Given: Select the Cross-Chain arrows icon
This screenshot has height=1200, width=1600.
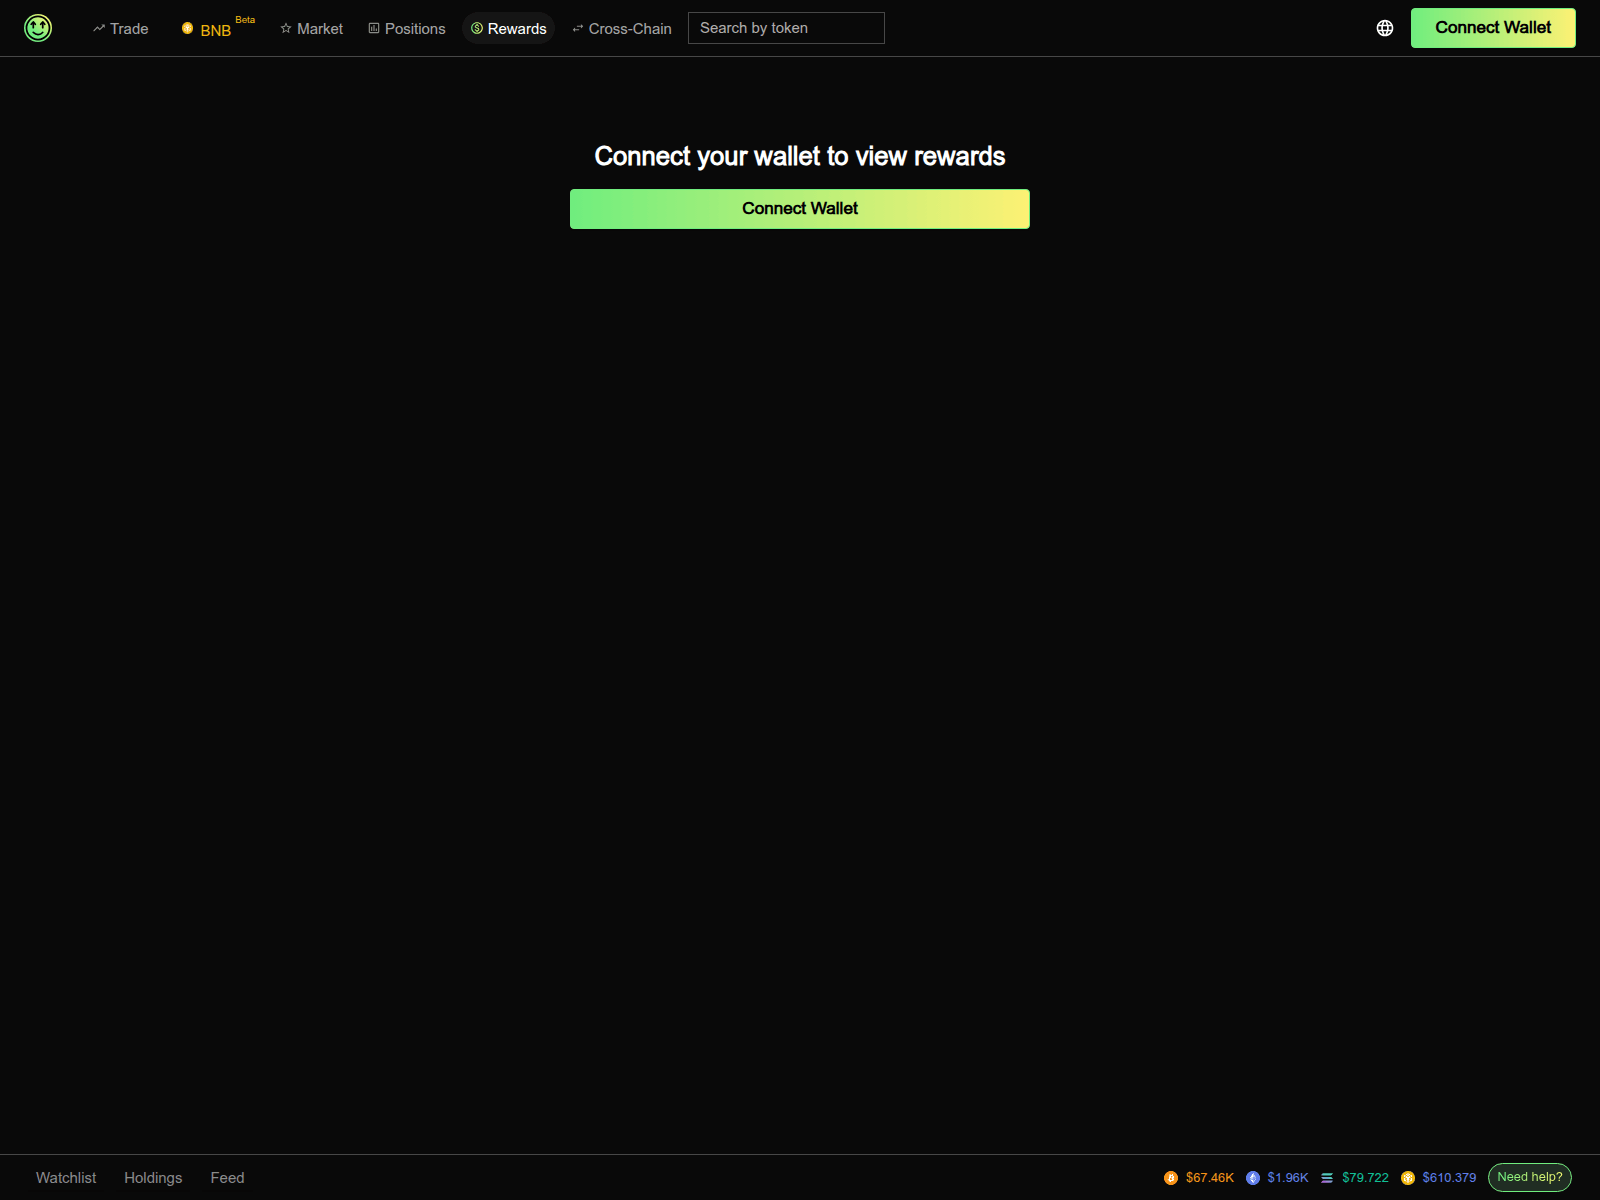Looking at the screenshot, I should [577, 28].
